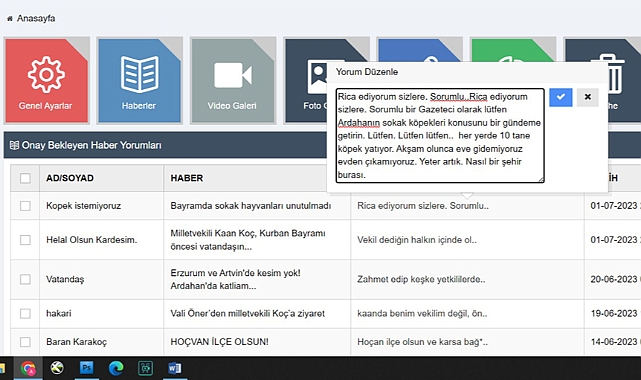Click the date 19-06-2023 in hakari row
The image size is (641, 380).
coord(615,313)
